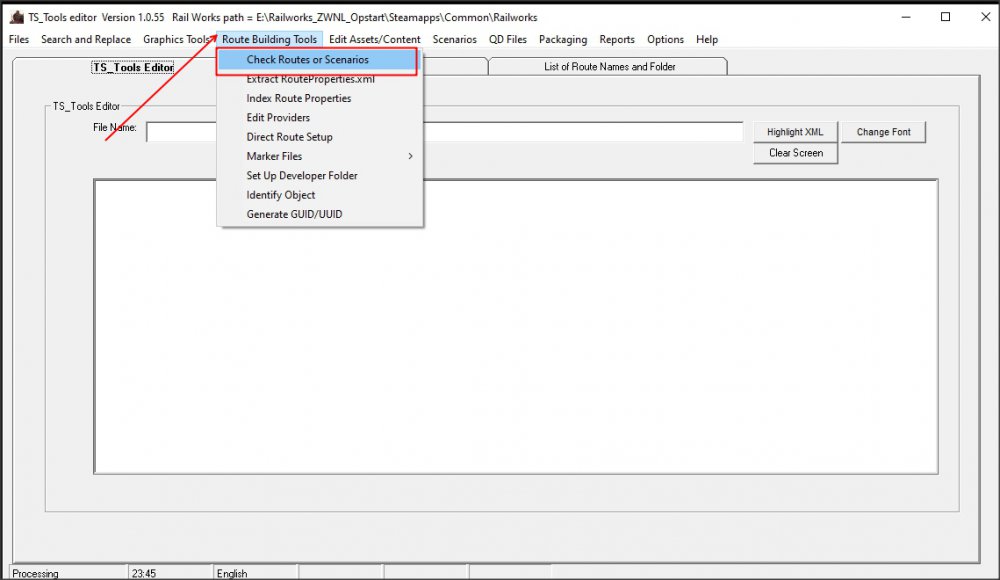Open the Scenarios menu
The width and height of the screenshot is (1000, 580).
point(454,40)
